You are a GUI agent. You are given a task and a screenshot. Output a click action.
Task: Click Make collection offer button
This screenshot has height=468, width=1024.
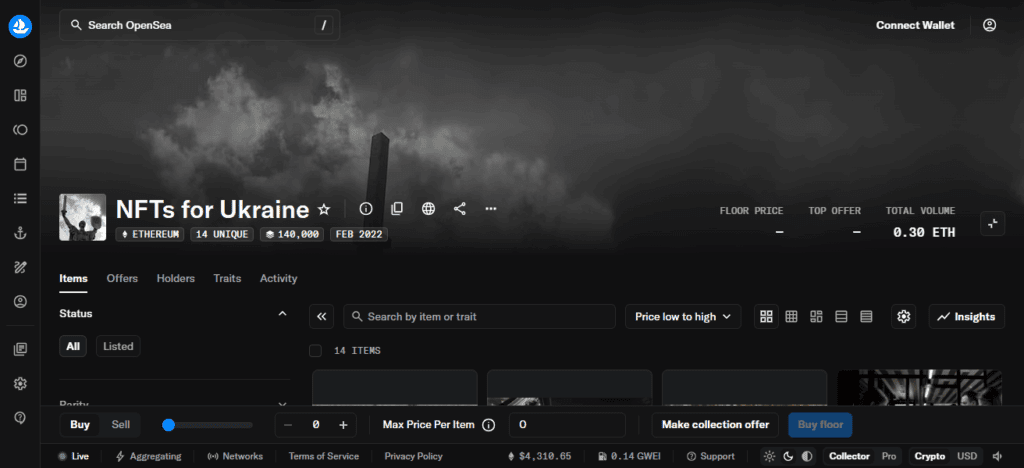point(715,425)
